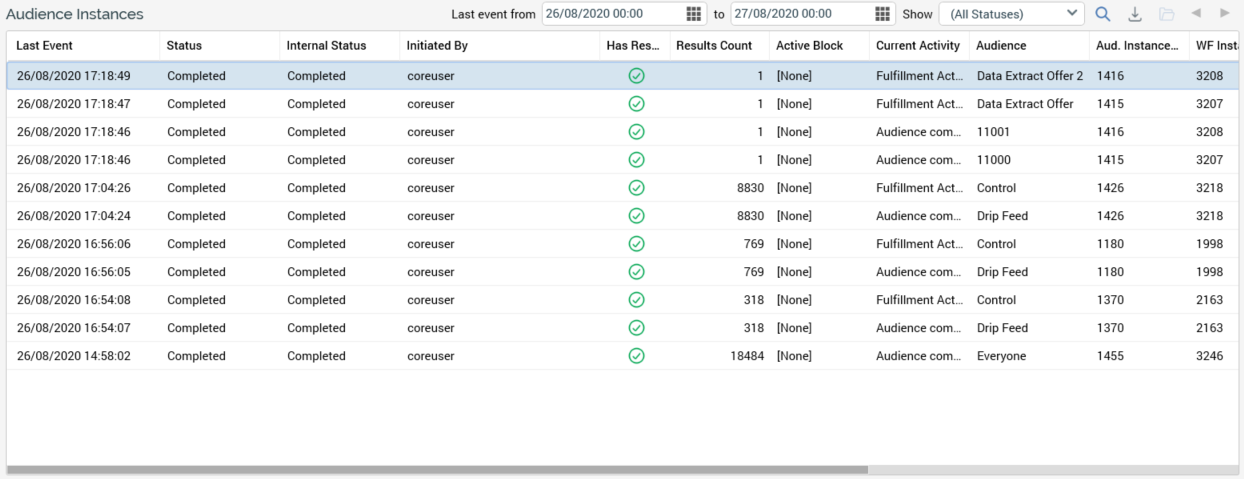This screenshot has height=479, width=1244.
Task: Go to the next page arrow
Action: [x=1224, y=14]
